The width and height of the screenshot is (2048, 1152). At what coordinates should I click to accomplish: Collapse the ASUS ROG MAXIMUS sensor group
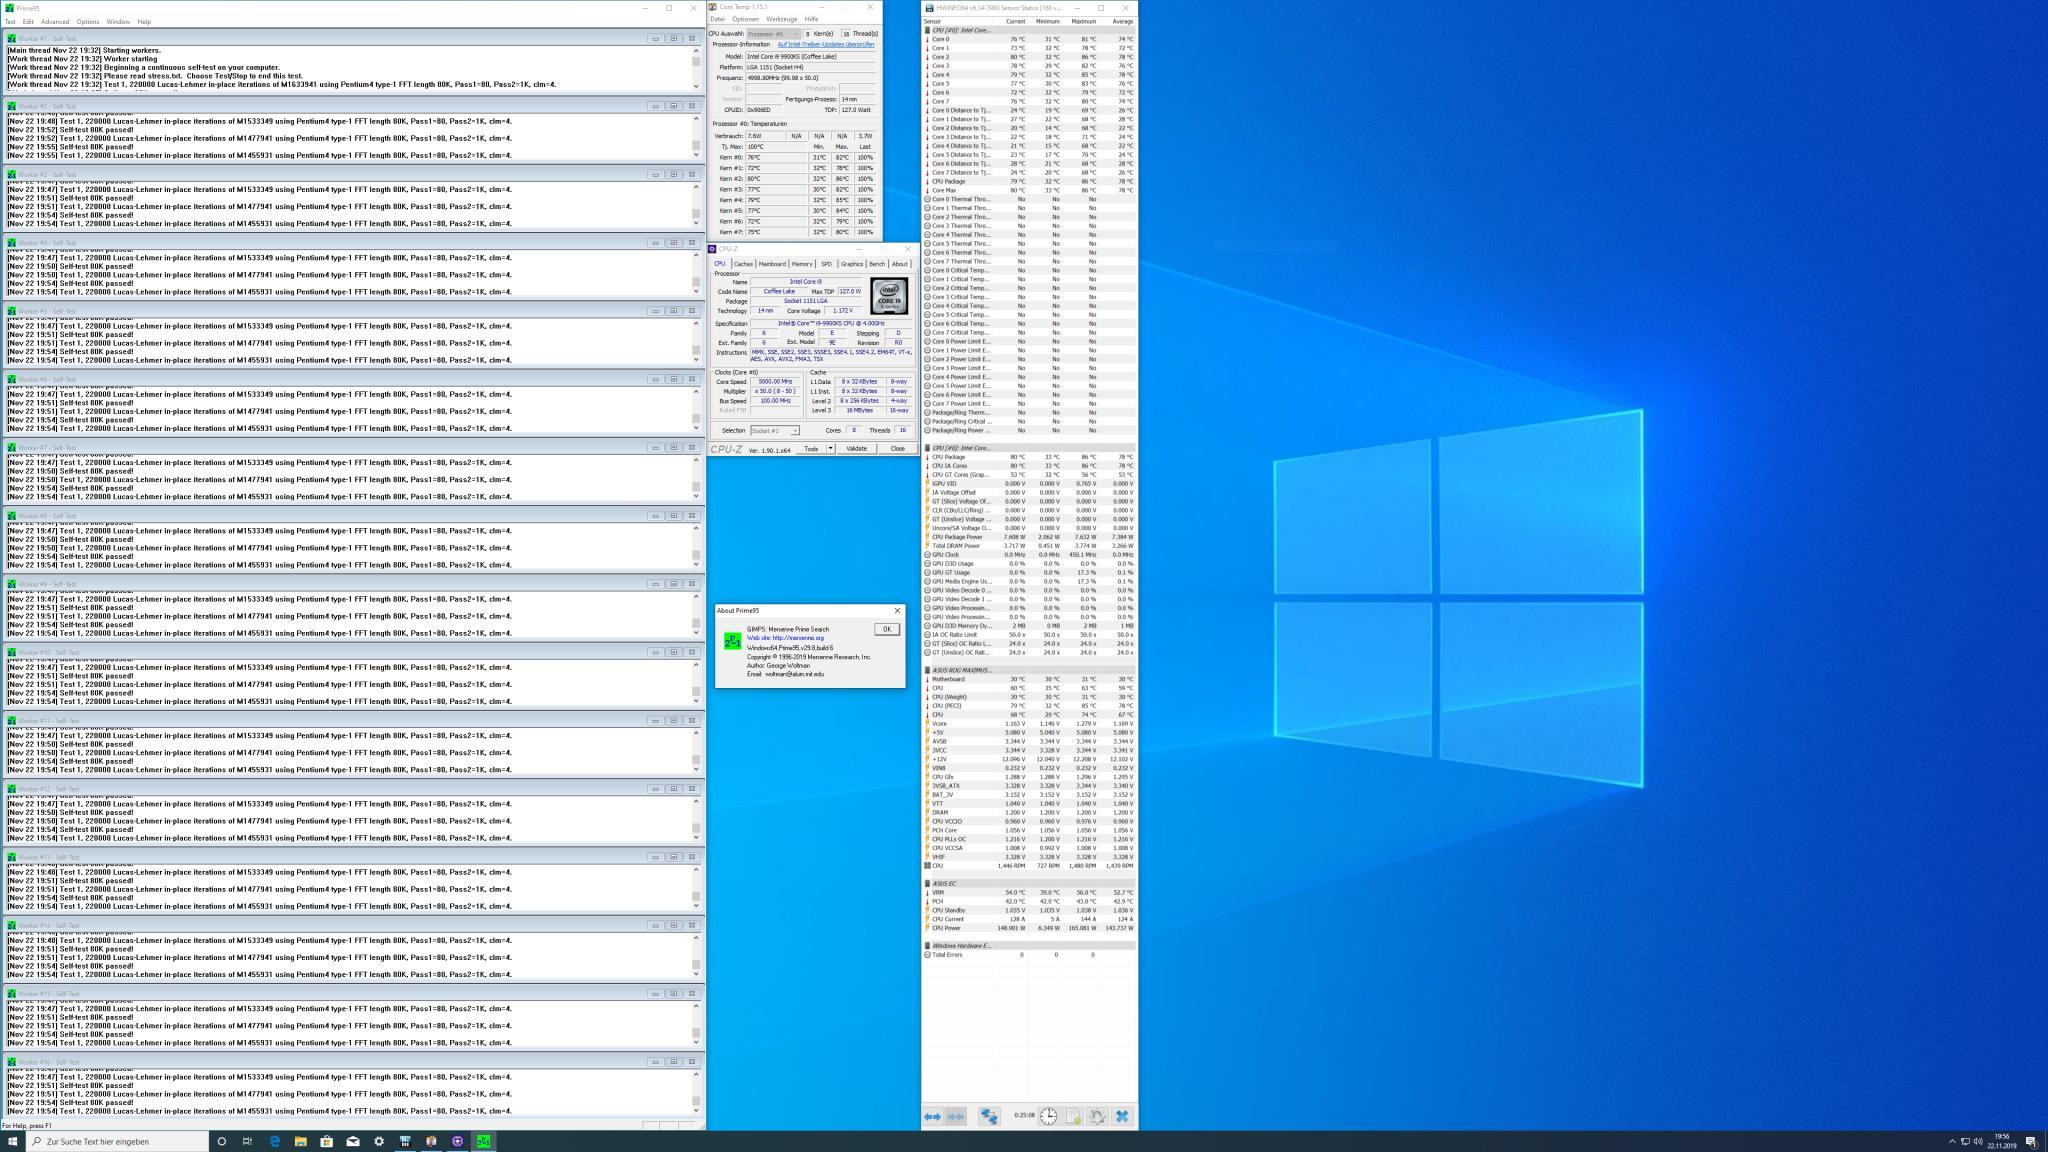[x=927, y=670]
